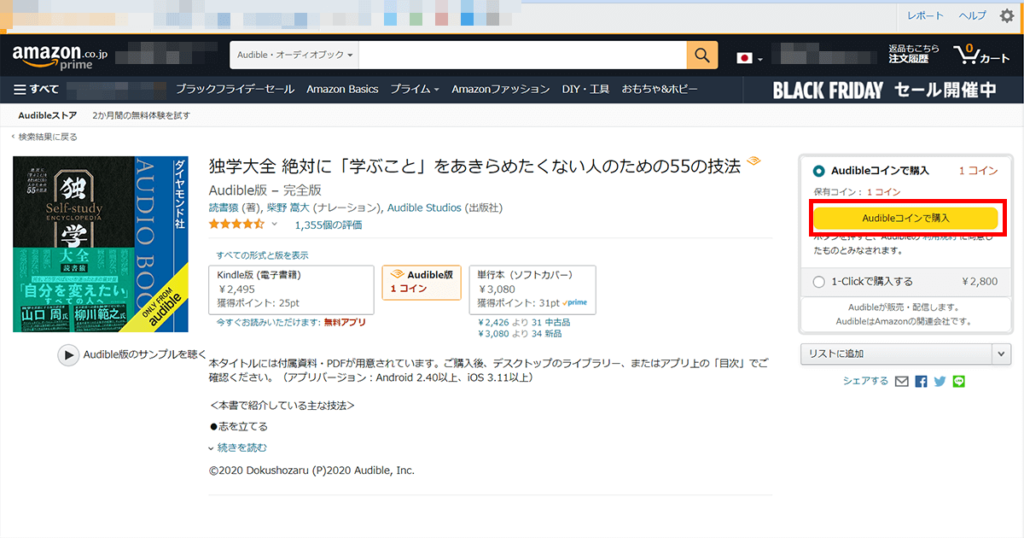Open 31 中古品 used offers link
Screen dimensions: 1024x538
tap(551, 323)
